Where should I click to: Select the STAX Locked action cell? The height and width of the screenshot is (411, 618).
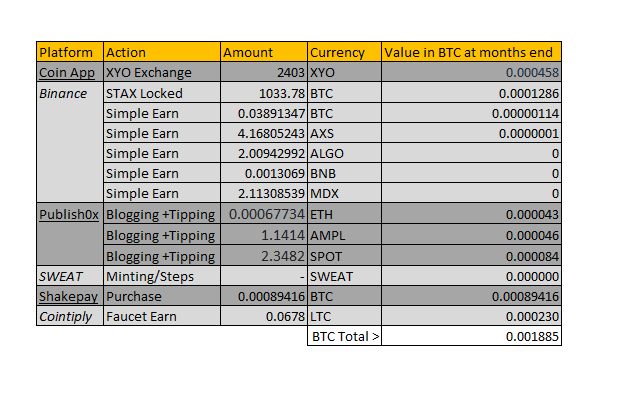click(x=162, y=93)
